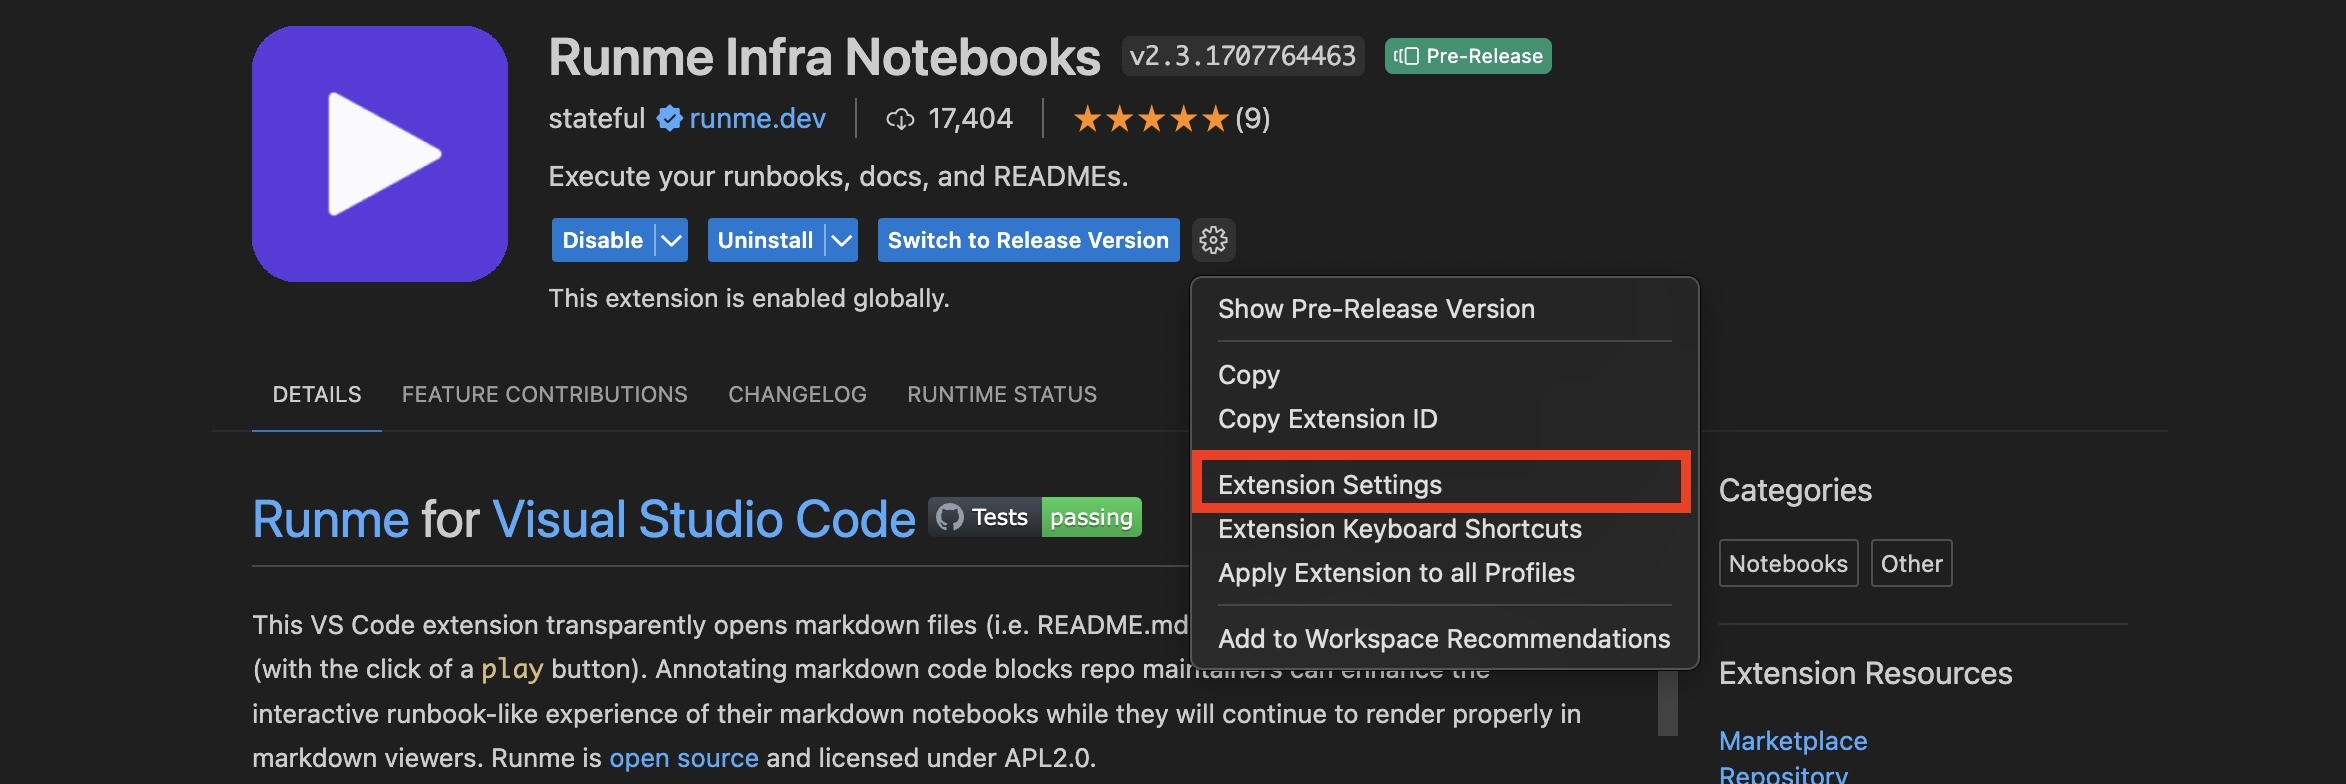Expand the Disable dropdown arrow
Image resolution: width=2346 pixels, height=784 pixels.
672,240
